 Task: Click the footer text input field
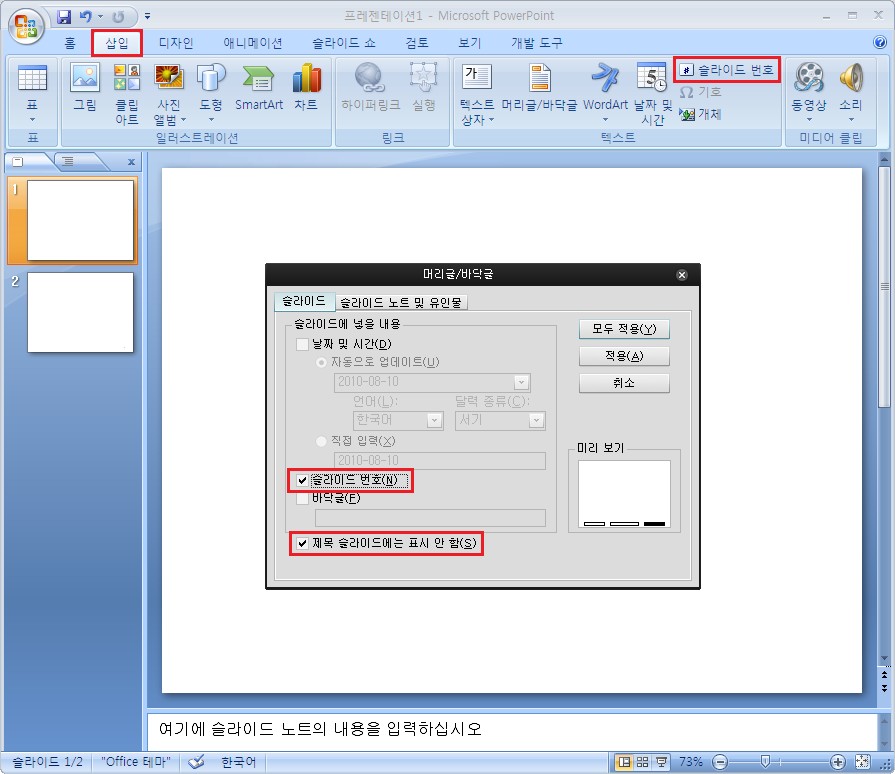[430, 518]
